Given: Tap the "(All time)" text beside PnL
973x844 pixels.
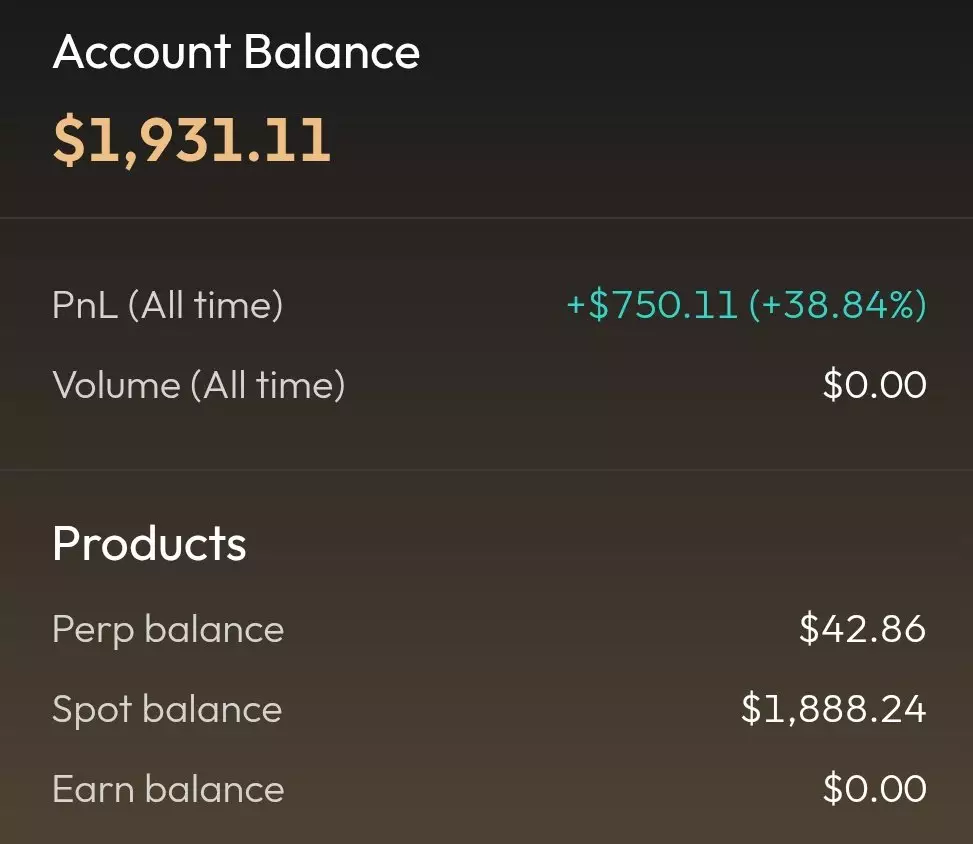Looking at the screenshot, I should (x=205, y=305).
